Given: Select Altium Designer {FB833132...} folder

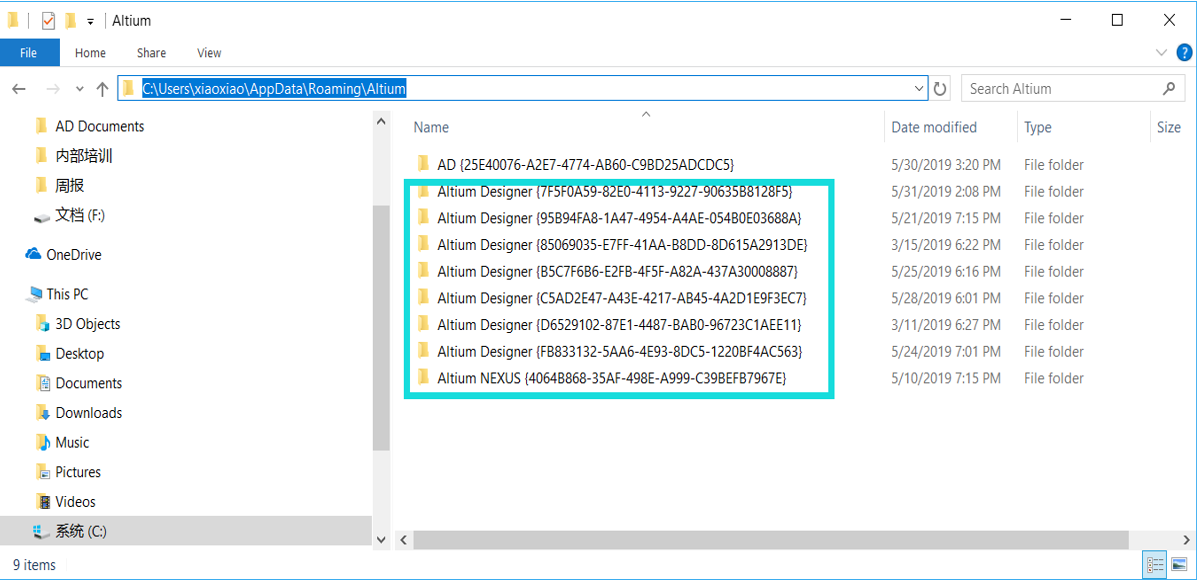Looking at the screenshot, I should [620, 352].
